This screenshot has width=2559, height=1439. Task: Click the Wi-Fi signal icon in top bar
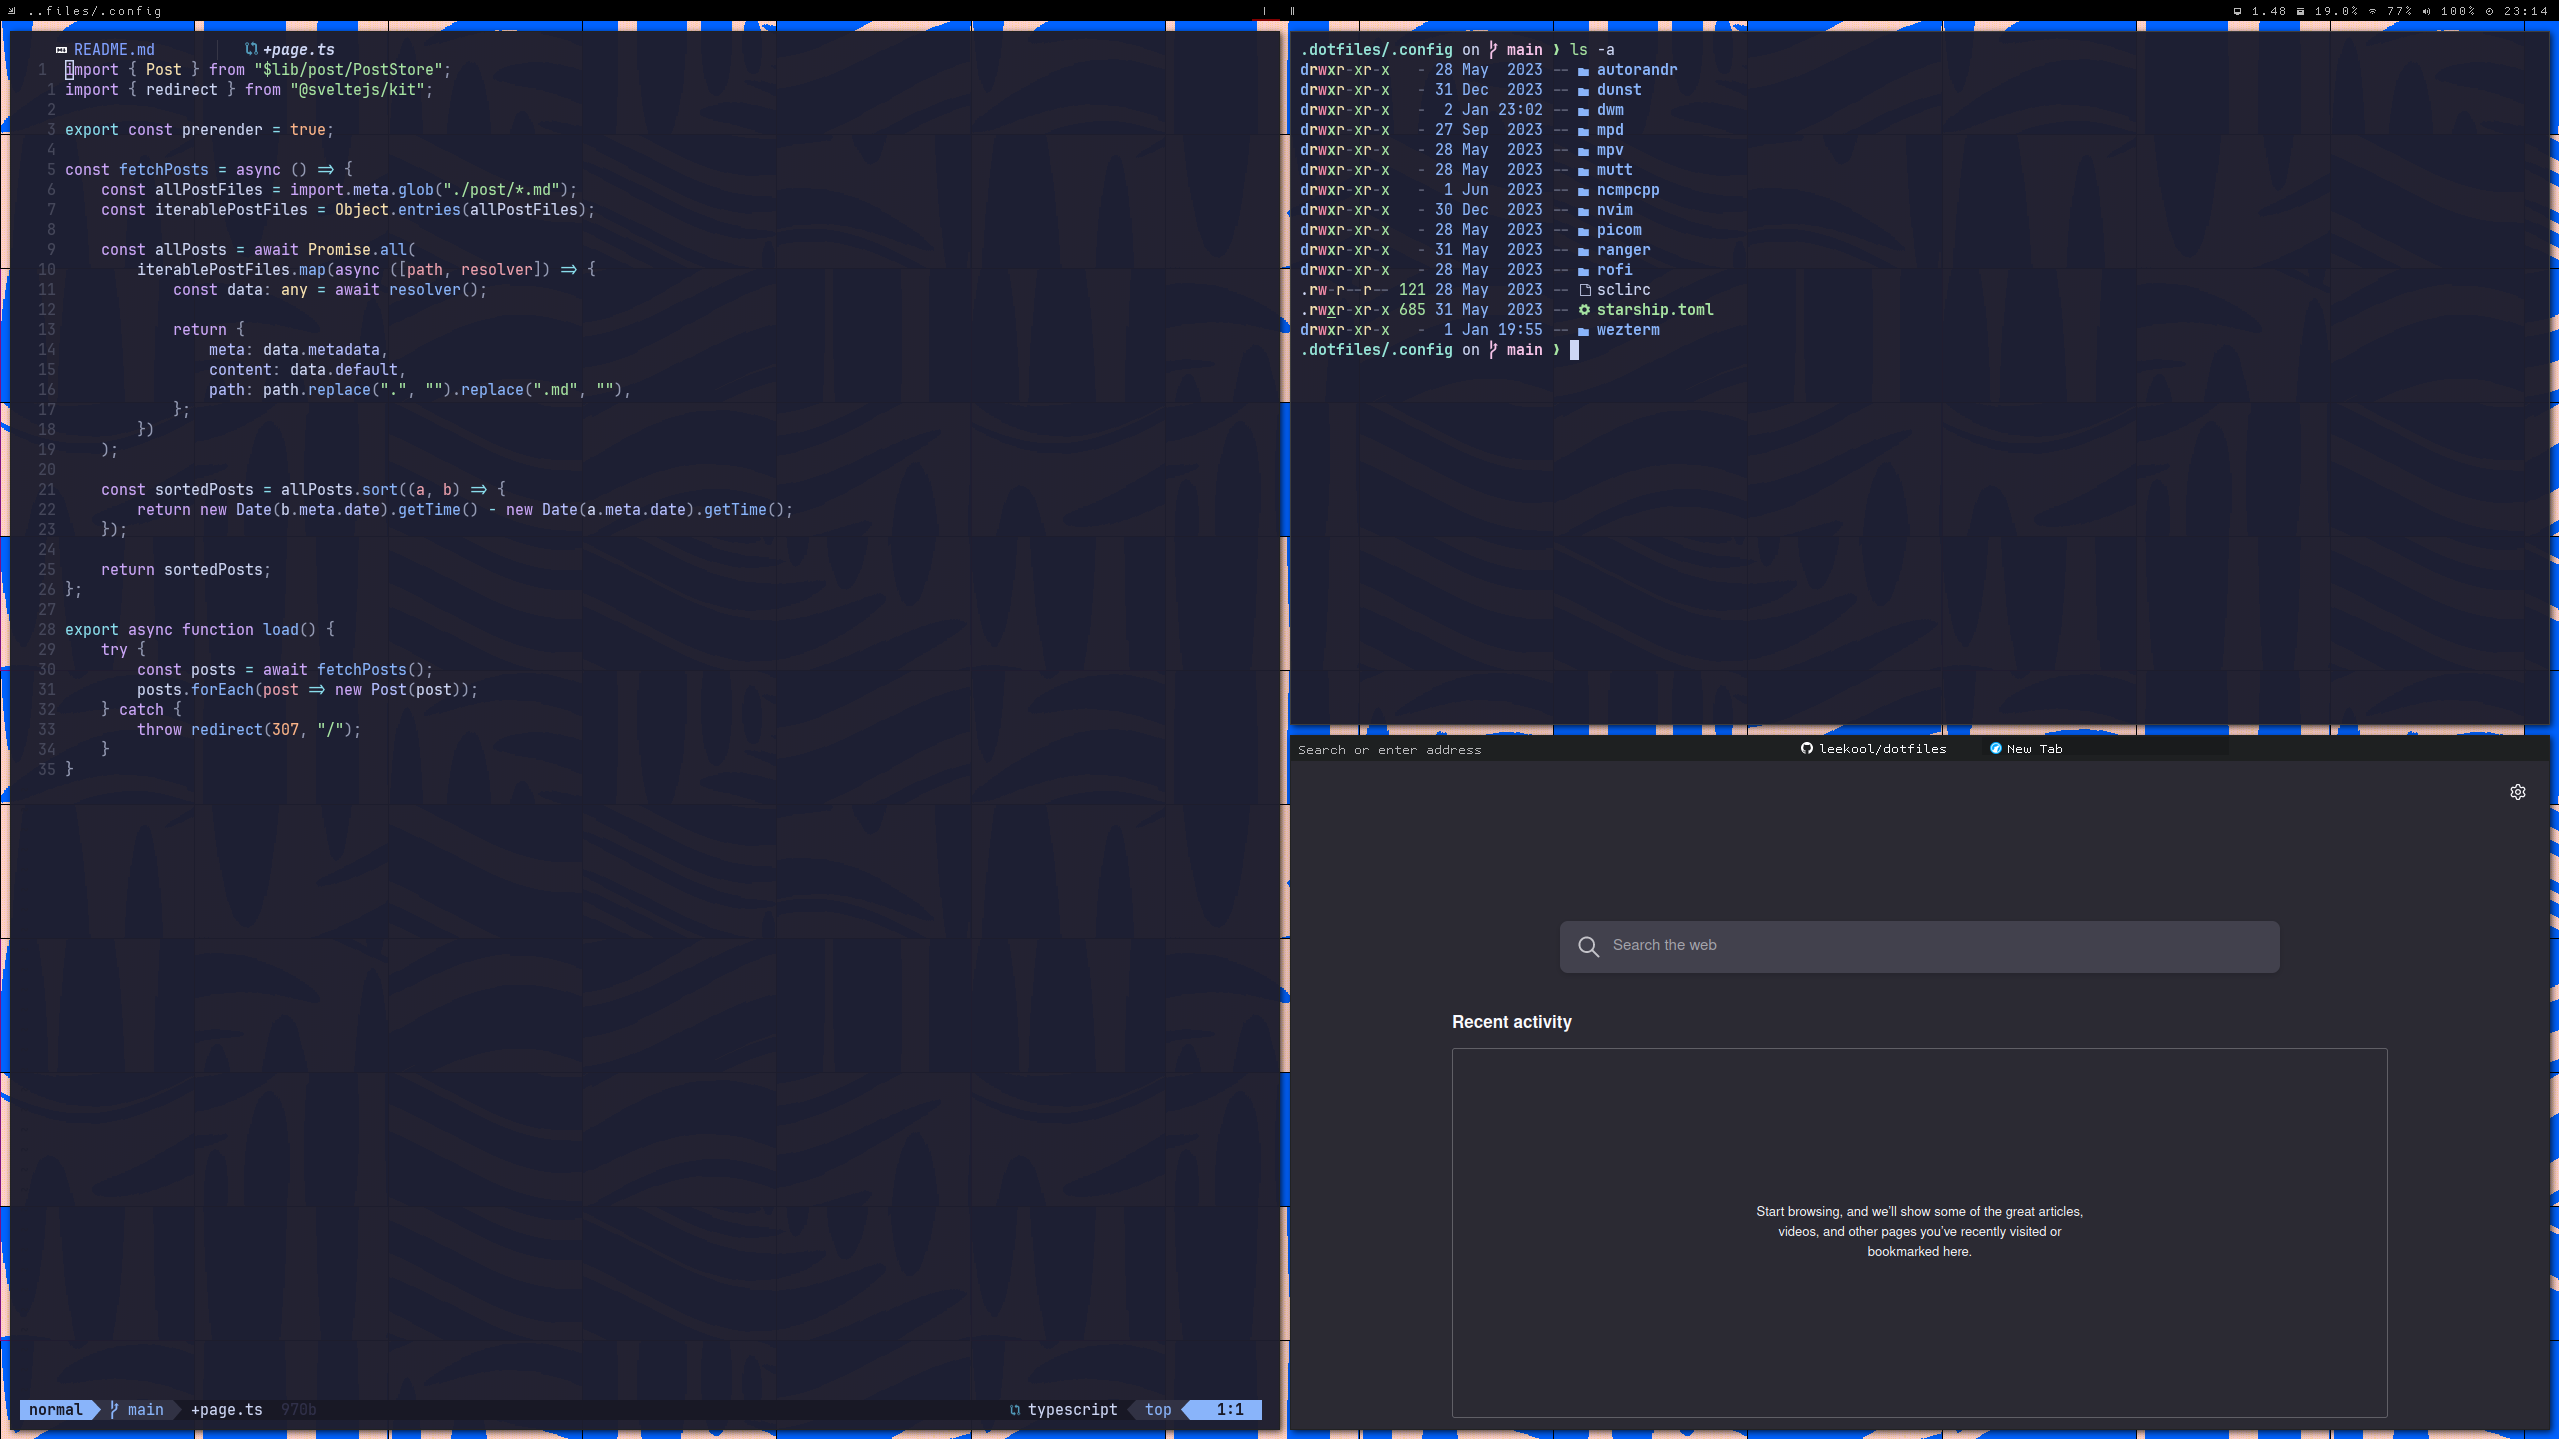click(x=2373, y=11)
